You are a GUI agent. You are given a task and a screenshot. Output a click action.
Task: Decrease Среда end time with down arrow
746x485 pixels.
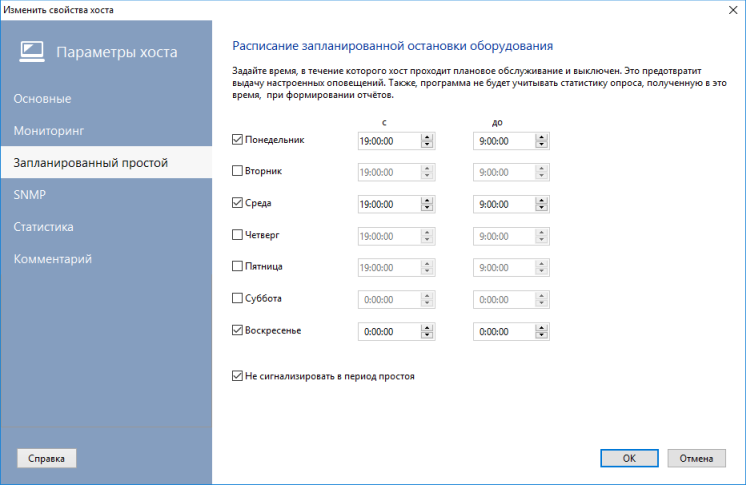click(541, 208)
